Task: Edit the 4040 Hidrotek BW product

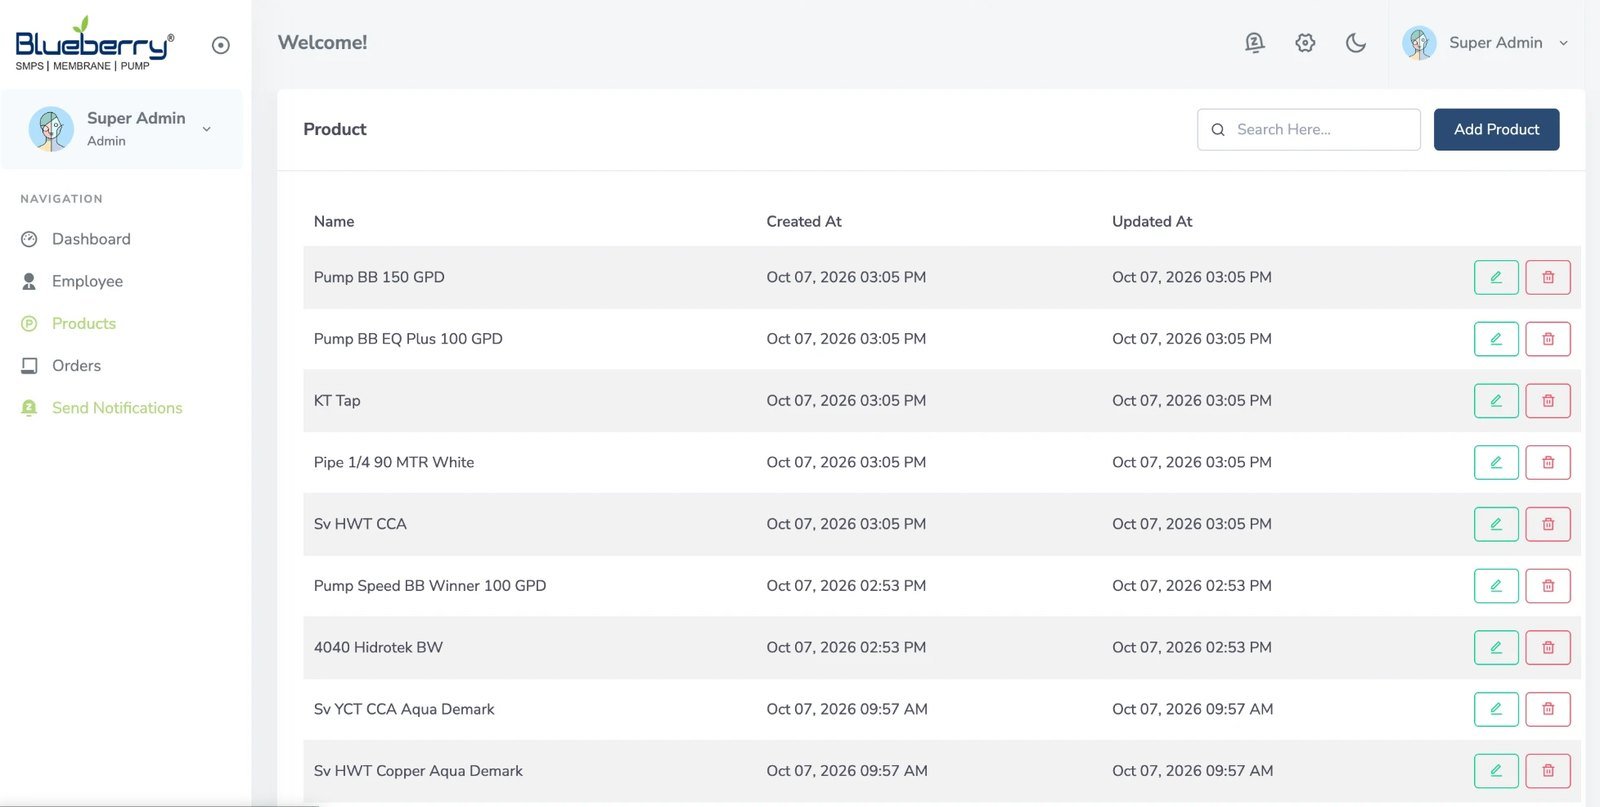Action: [x=1496, y=647]
